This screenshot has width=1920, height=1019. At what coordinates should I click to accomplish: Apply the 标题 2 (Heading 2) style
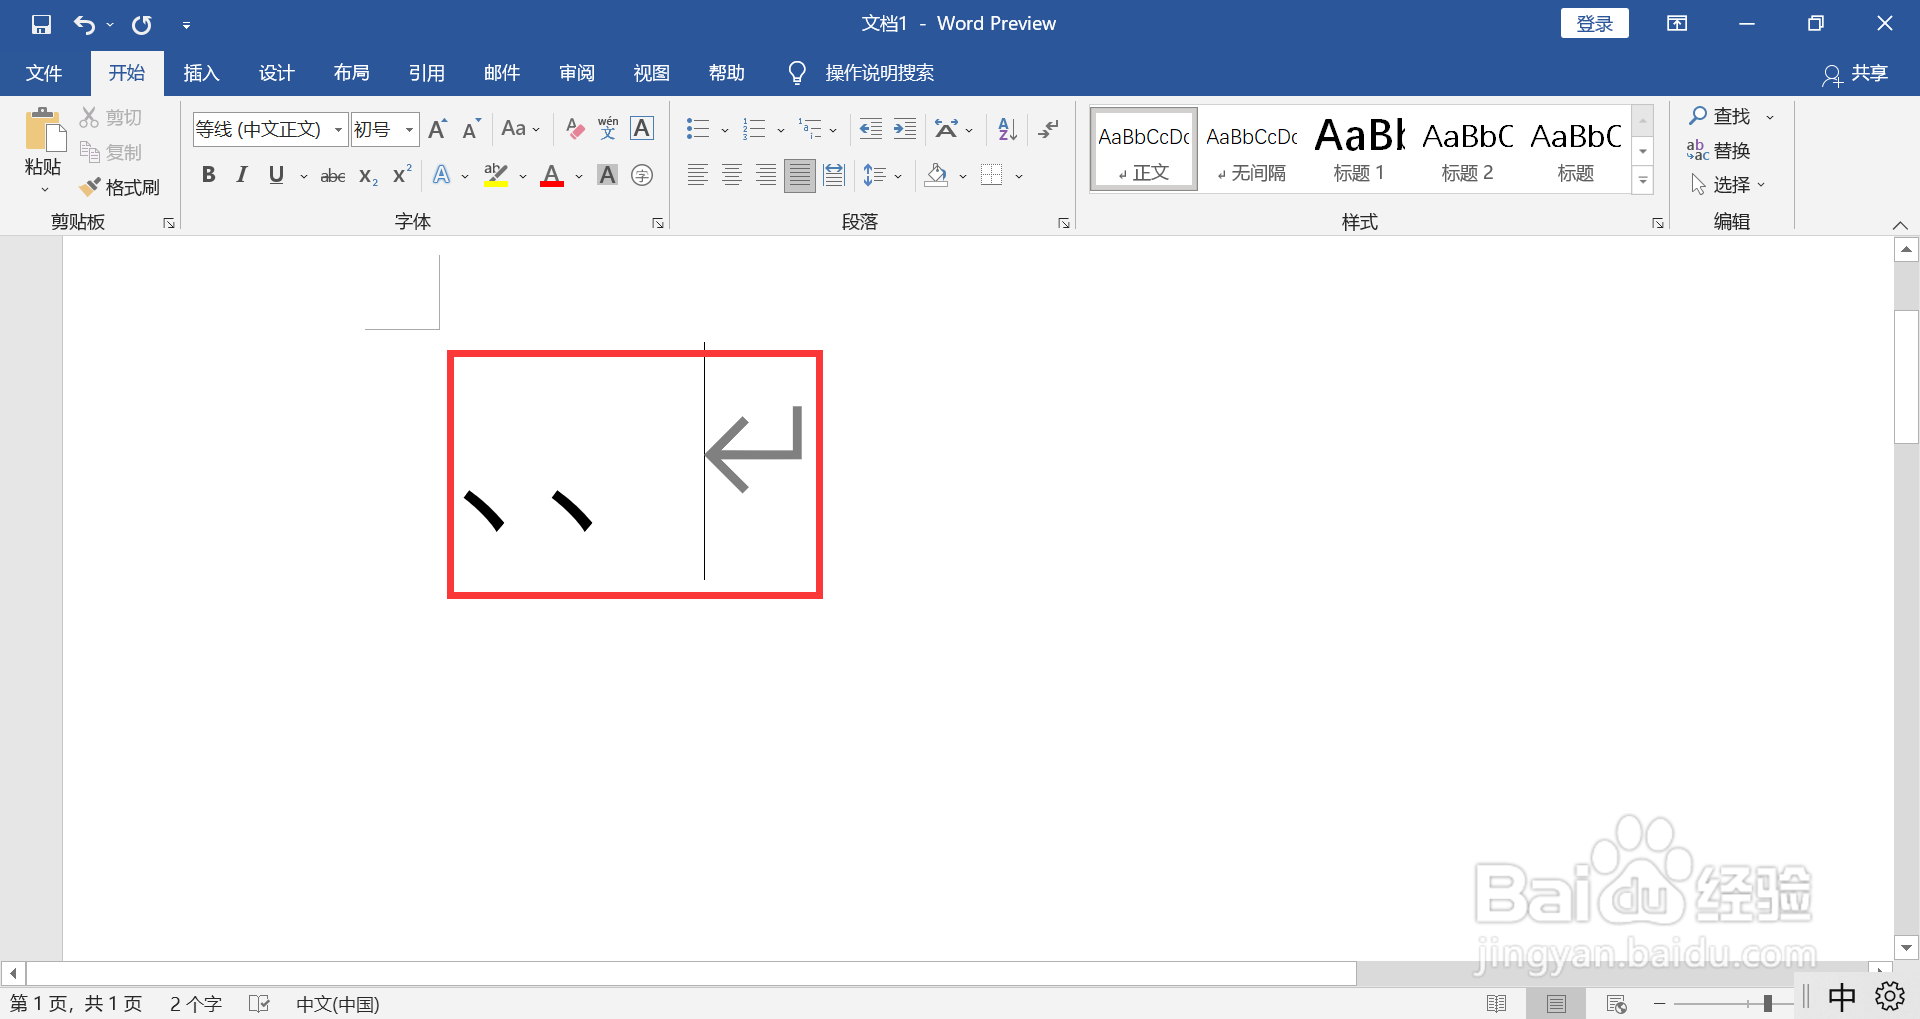pyautogui.click(x=1468, y=149)
